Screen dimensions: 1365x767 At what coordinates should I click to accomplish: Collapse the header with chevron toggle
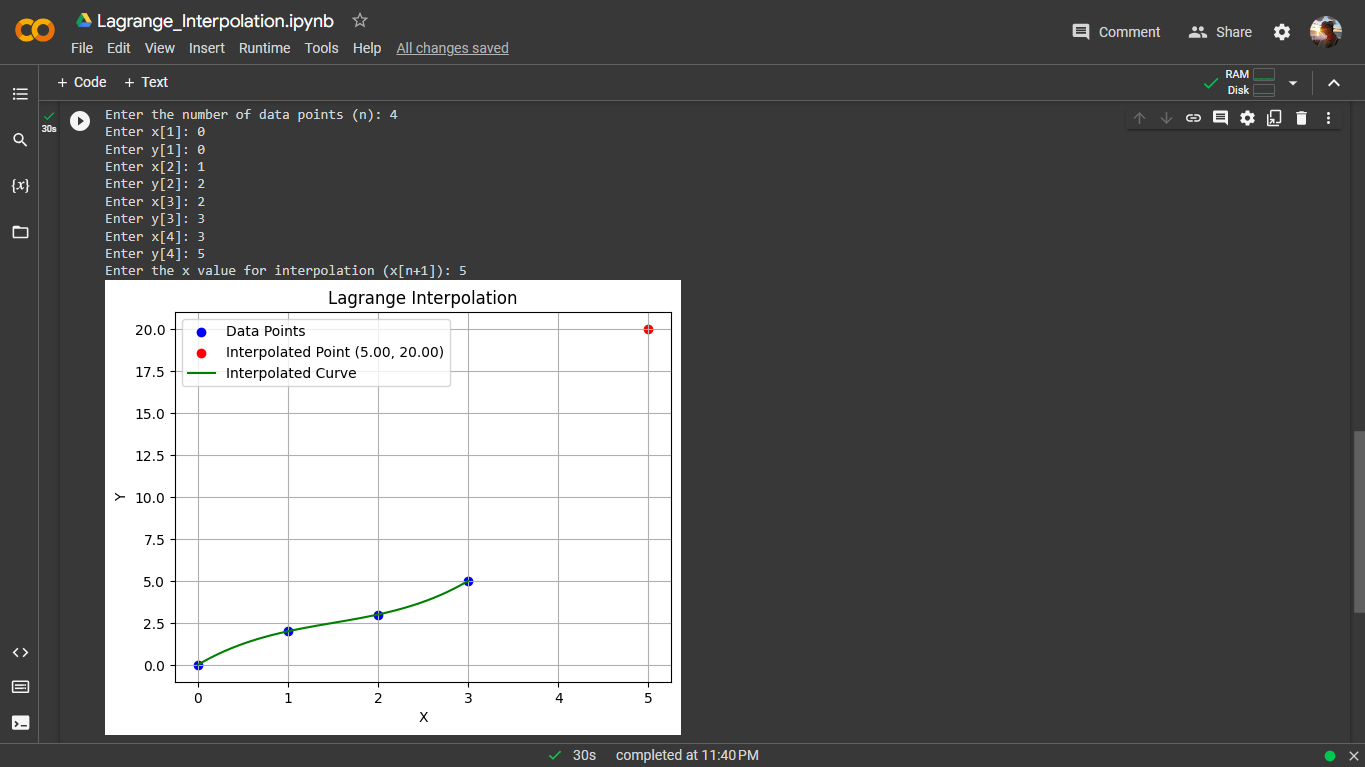pyautogui.click(x=1334, y=83)
